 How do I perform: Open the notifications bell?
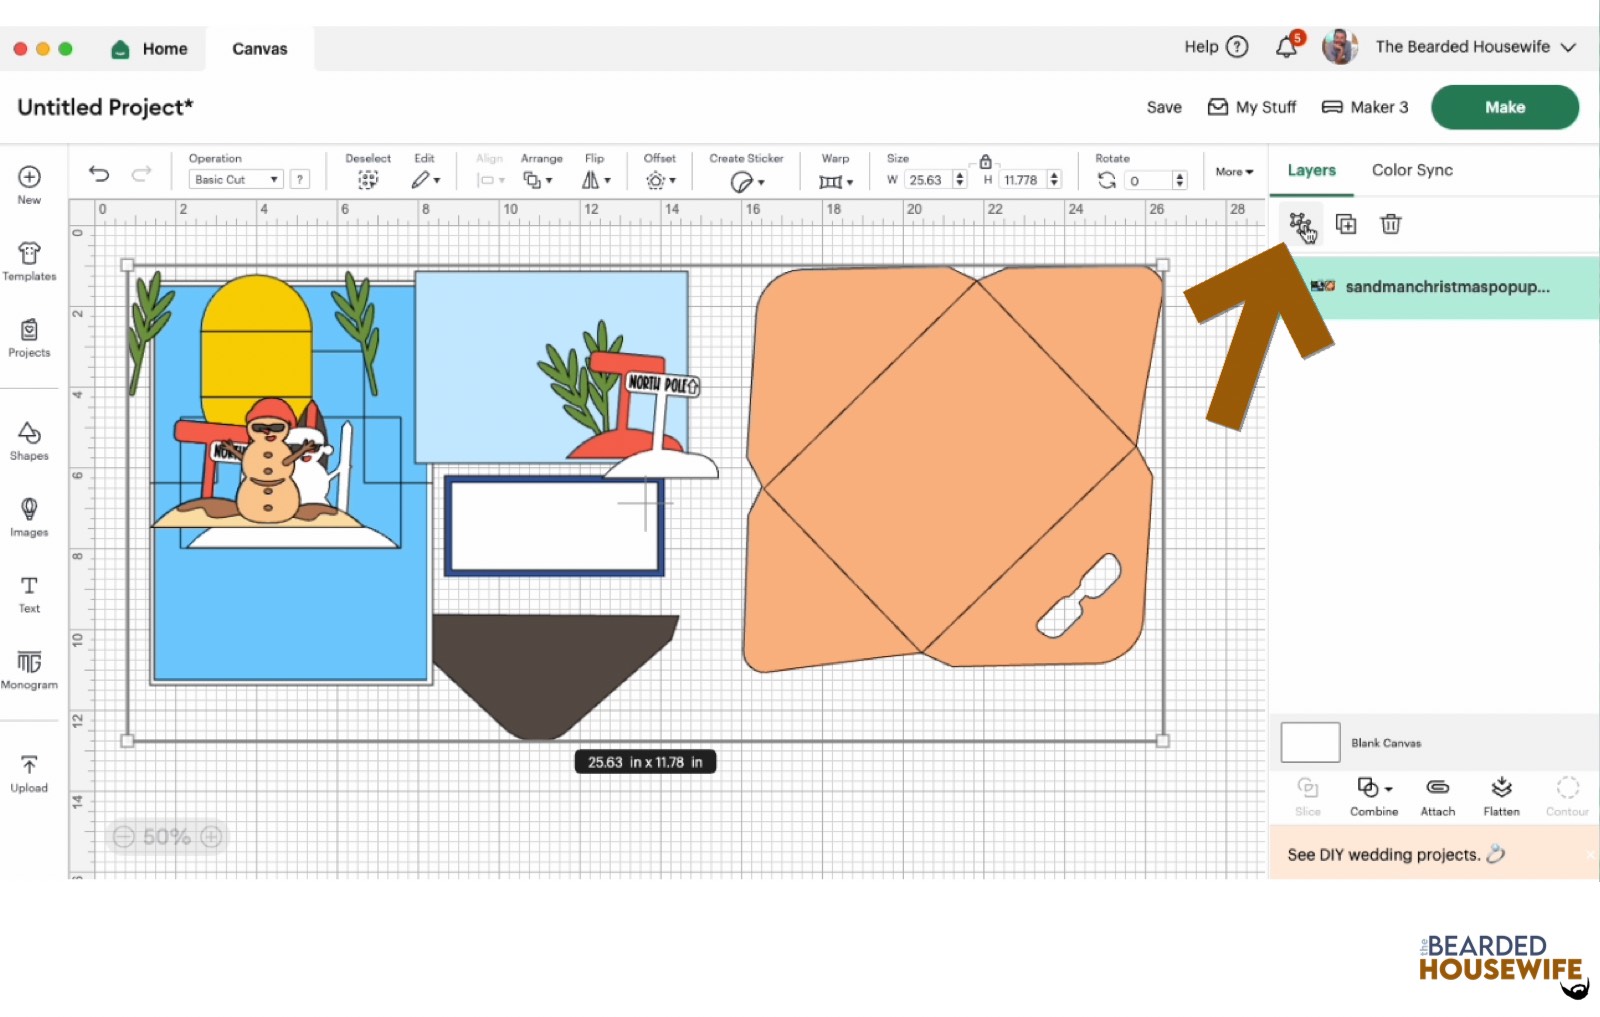click(1287, 47)
